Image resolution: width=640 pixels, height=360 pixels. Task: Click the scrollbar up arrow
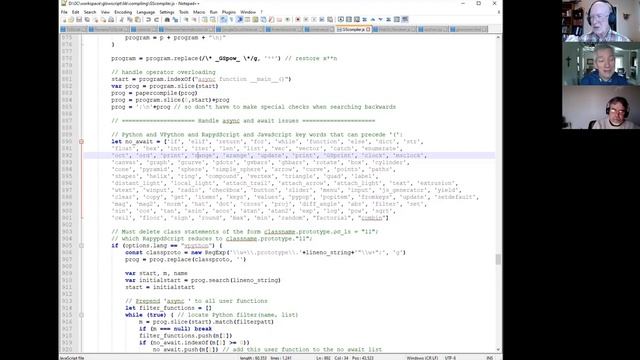tap(498, 37)
